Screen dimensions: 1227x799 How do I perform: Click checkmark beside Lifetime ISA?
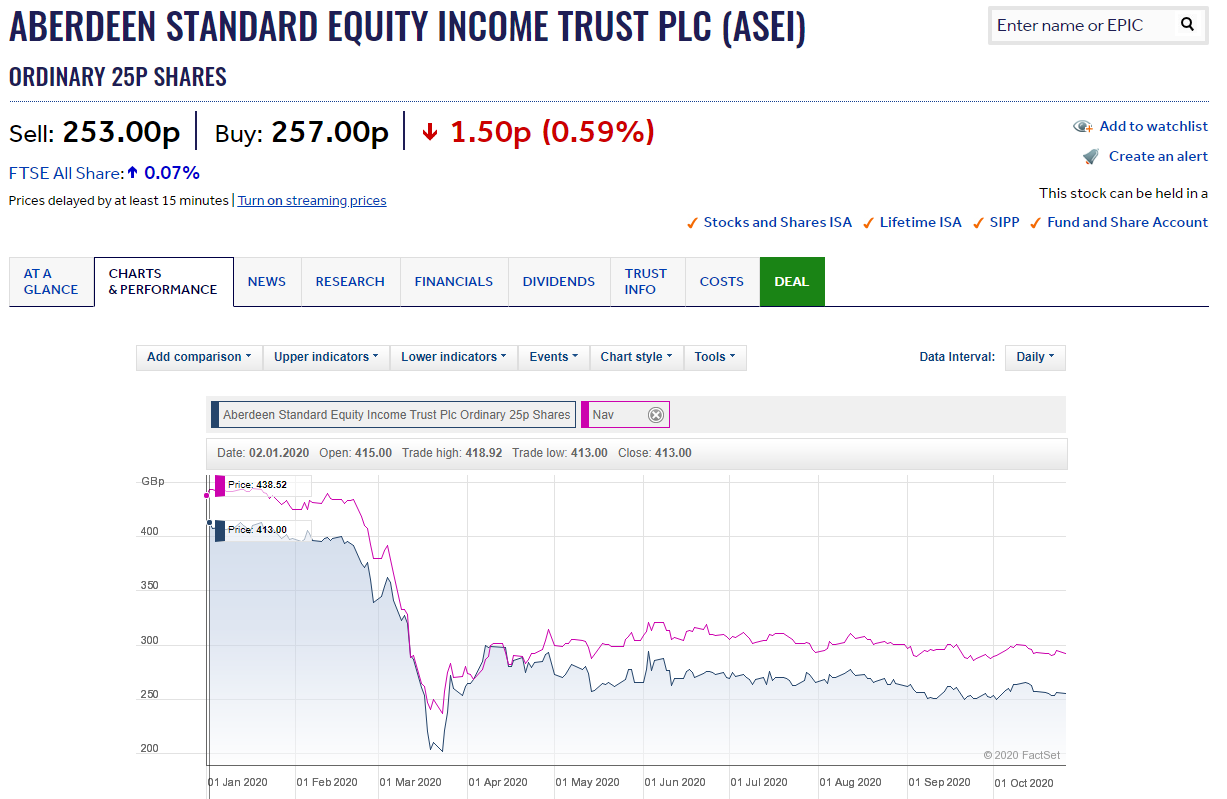[x=868, y=223]
